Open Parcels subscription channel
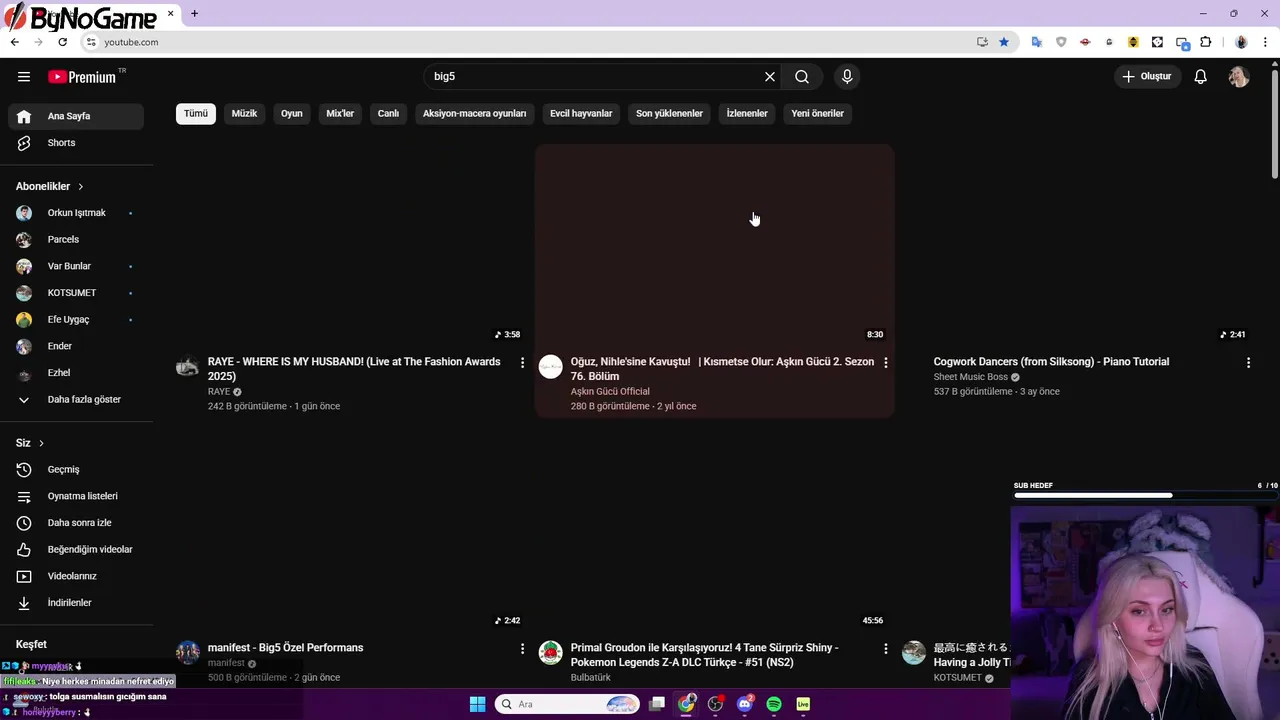Image resolution: width=1280 pixels, height=720 pixels. [x=76, y=240]
